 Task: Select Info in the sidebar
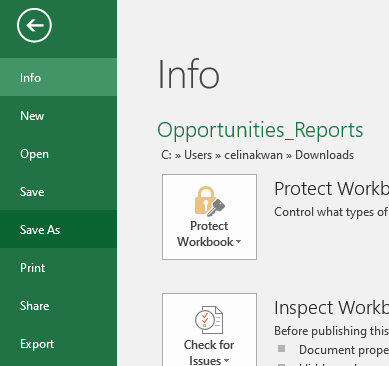58,77
